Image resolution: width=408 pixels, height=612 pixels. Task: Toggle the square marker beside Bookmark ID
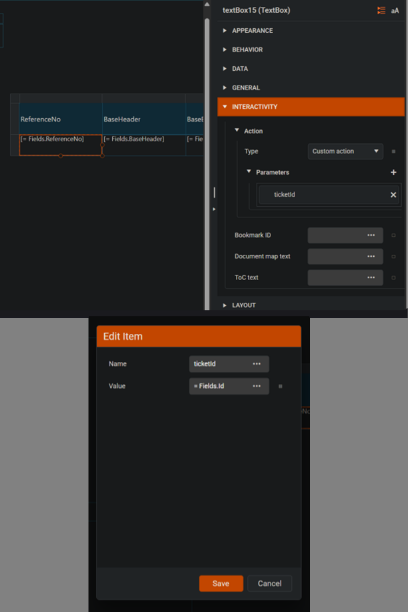tap(393, 235)
